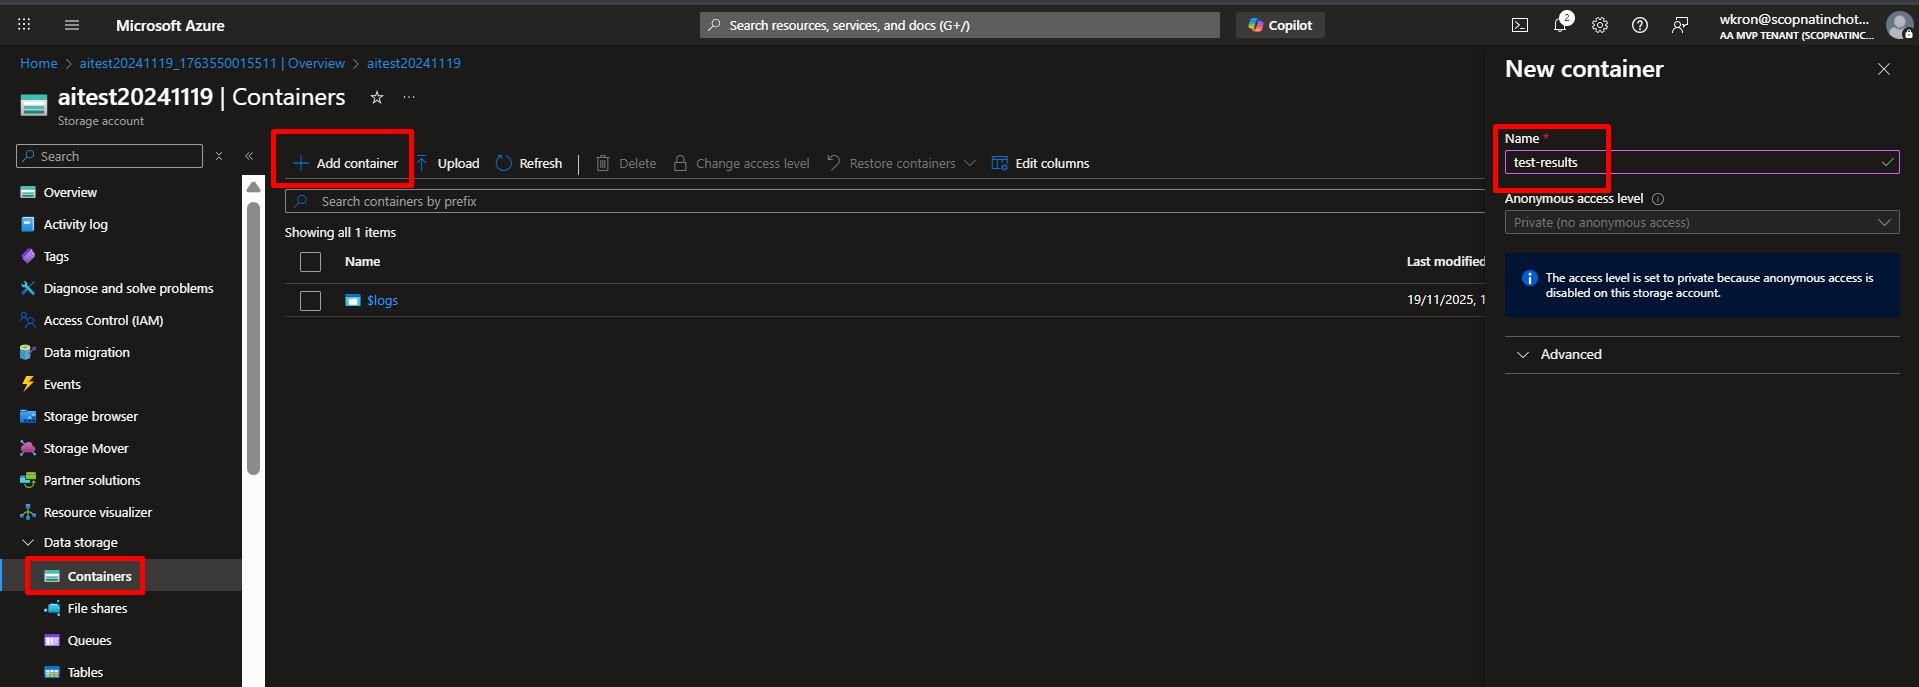Open the $logs container link
The height and width of the screenshot is (687, 1919).
(382, 301)
